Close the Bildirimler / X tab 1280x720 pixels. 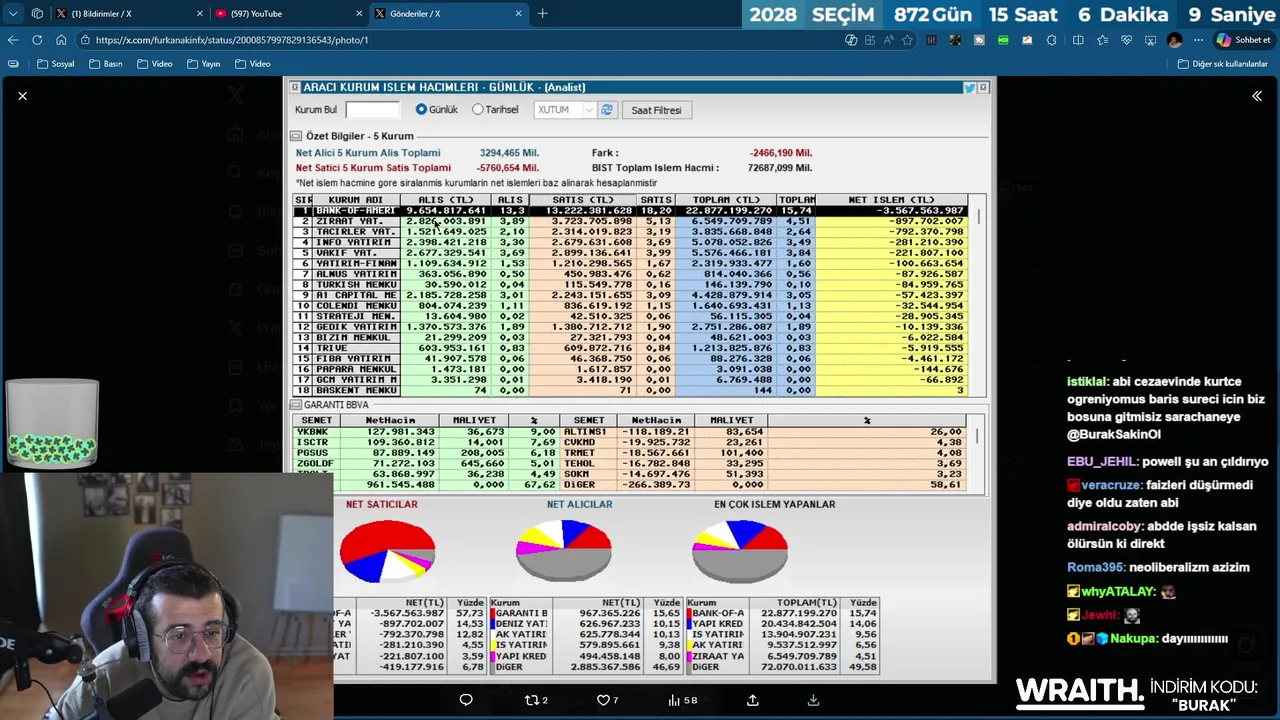[200, 14]
